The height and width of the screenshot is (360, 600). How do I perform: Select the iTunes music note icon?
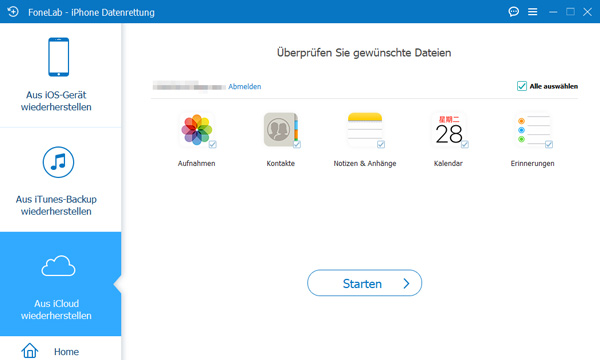click(x=58, y=162)
